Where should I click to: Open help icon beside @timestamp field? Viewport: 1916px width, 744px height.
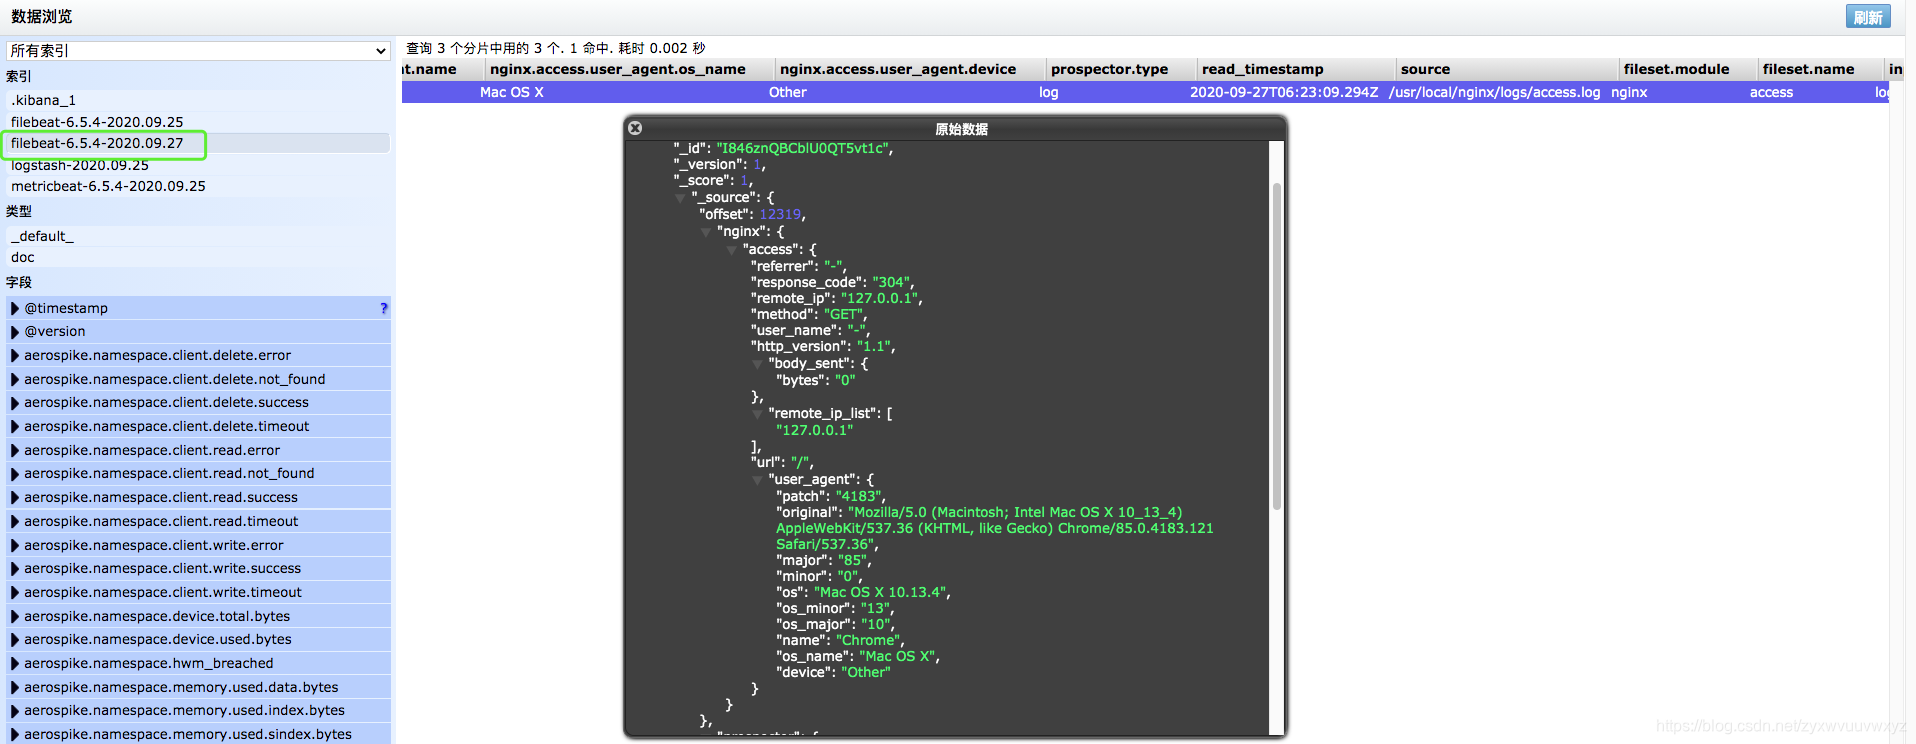tap(384, 308)
